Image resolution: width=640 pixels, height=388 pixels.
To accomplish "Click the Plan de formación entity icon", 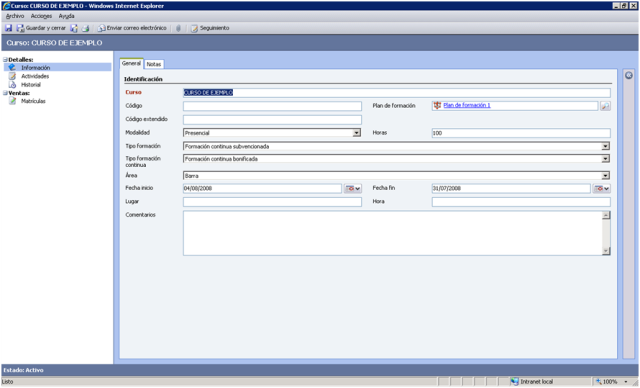I will click(437, 105).
